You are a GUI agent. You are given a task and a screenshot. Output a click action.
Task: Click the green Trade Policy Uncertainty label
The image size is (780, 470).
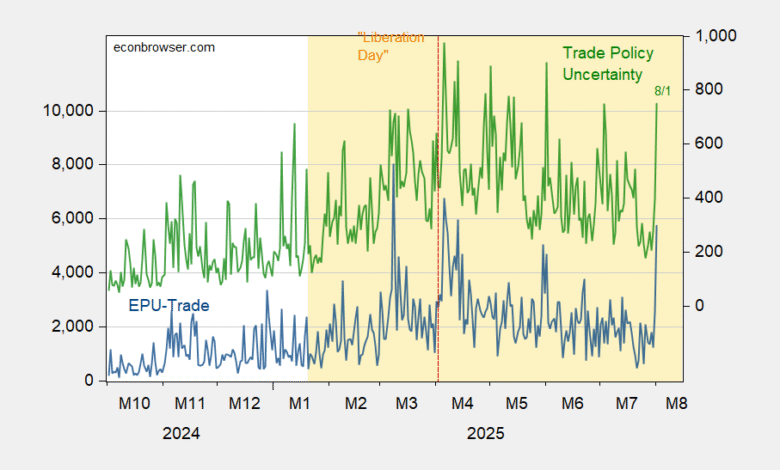point(608,64)
